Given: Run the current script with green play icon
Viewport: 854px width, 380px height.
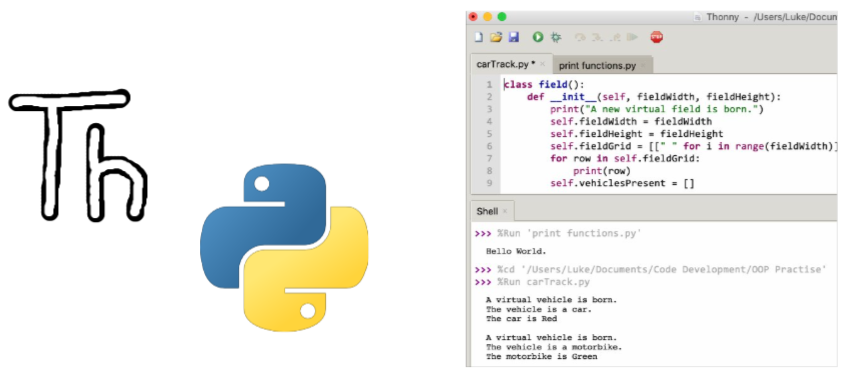Looking at the screenshot, I should 538,37.
